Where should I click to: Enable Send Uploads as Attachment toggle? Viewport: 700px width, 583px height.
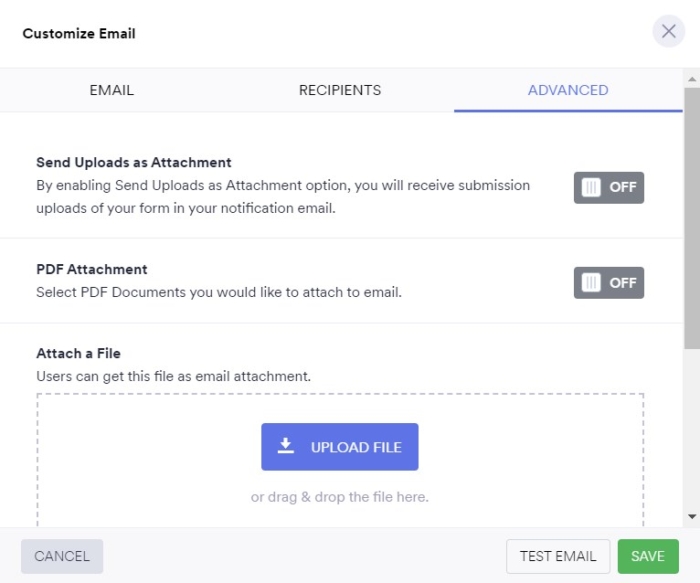coord(608,188)
